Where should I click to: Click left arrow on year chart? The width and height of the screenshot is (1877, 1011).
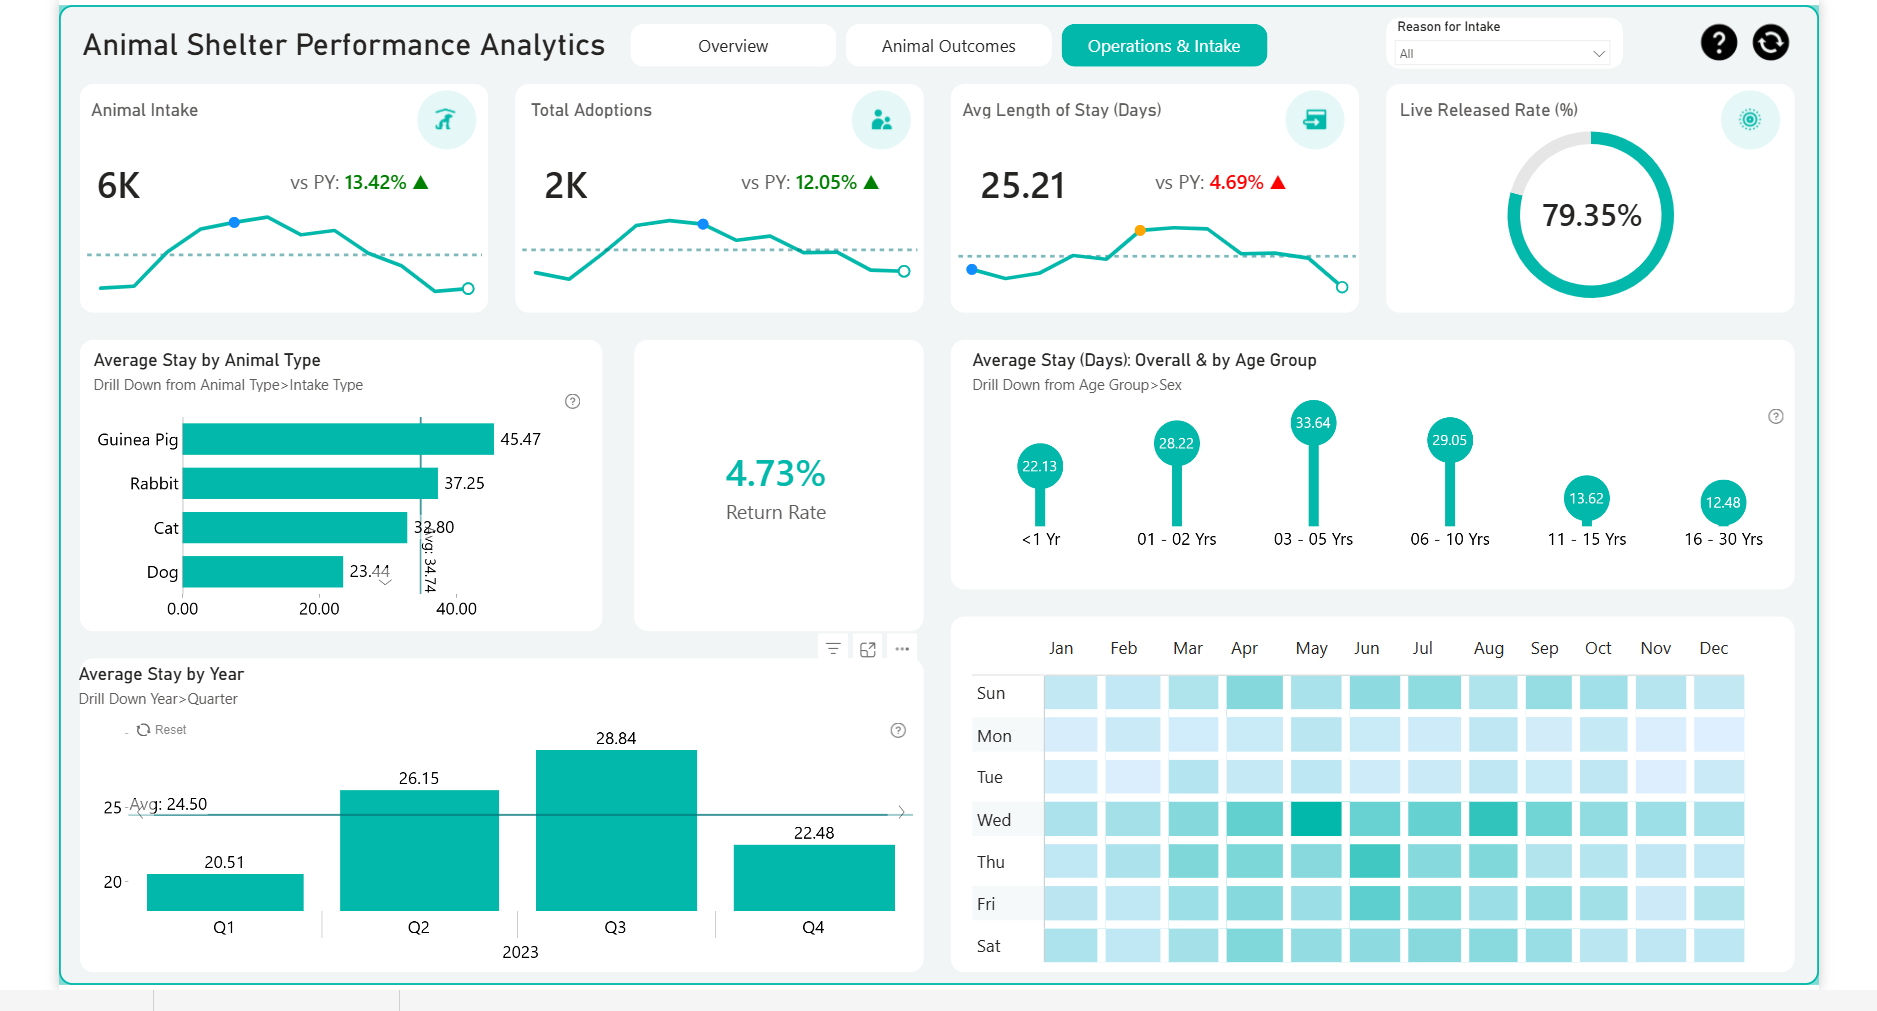[x=140, y=812]
